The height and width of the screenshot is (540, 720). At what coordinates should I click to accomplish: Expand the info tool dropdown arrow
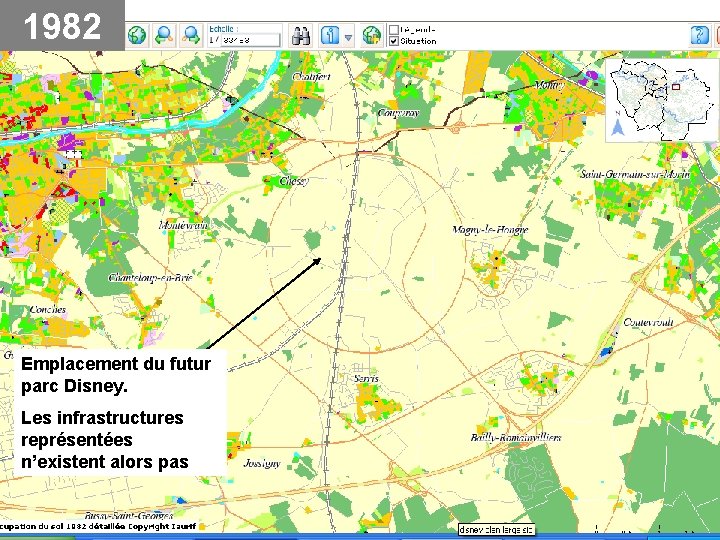[x=349, y=37]
